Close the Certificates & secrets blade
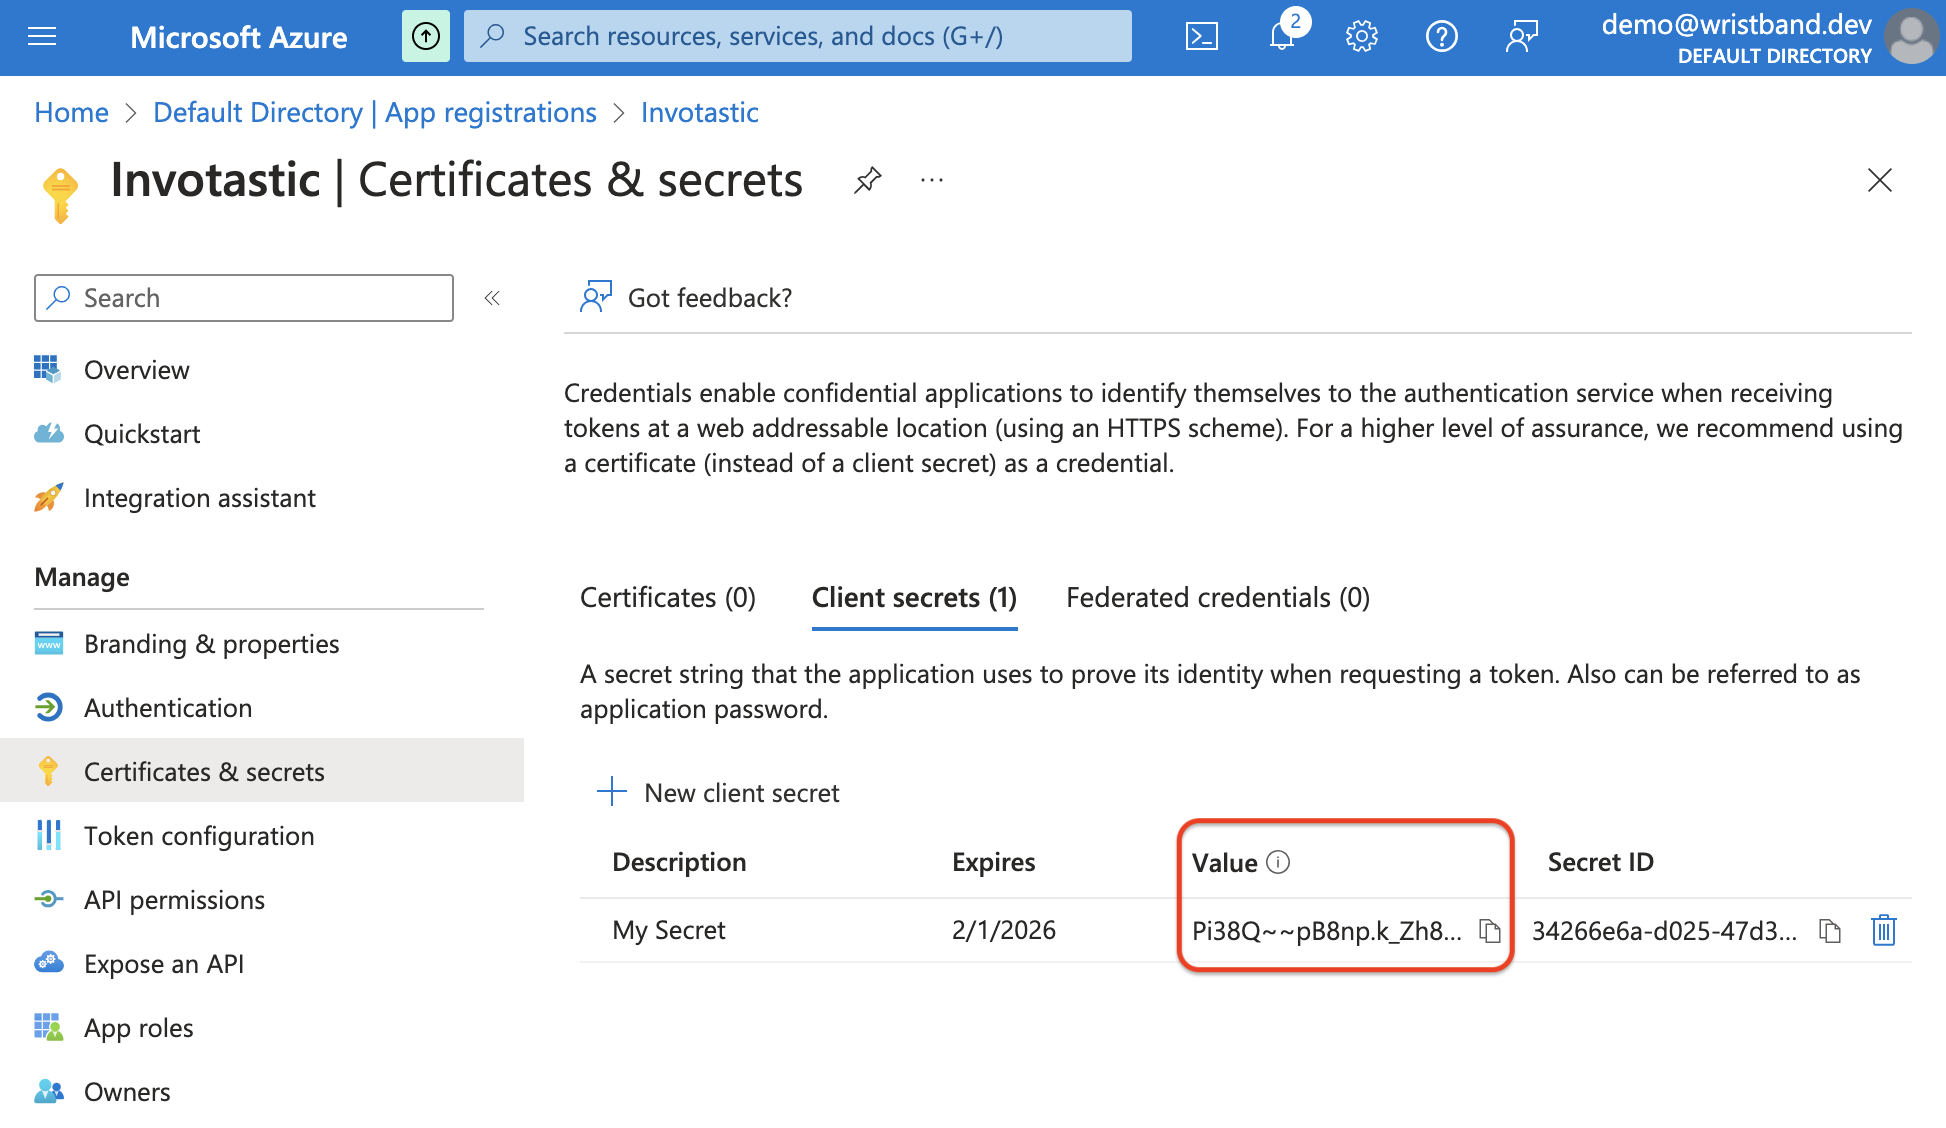This screenshot has height=1128, width=1946. coord(1880,180)
